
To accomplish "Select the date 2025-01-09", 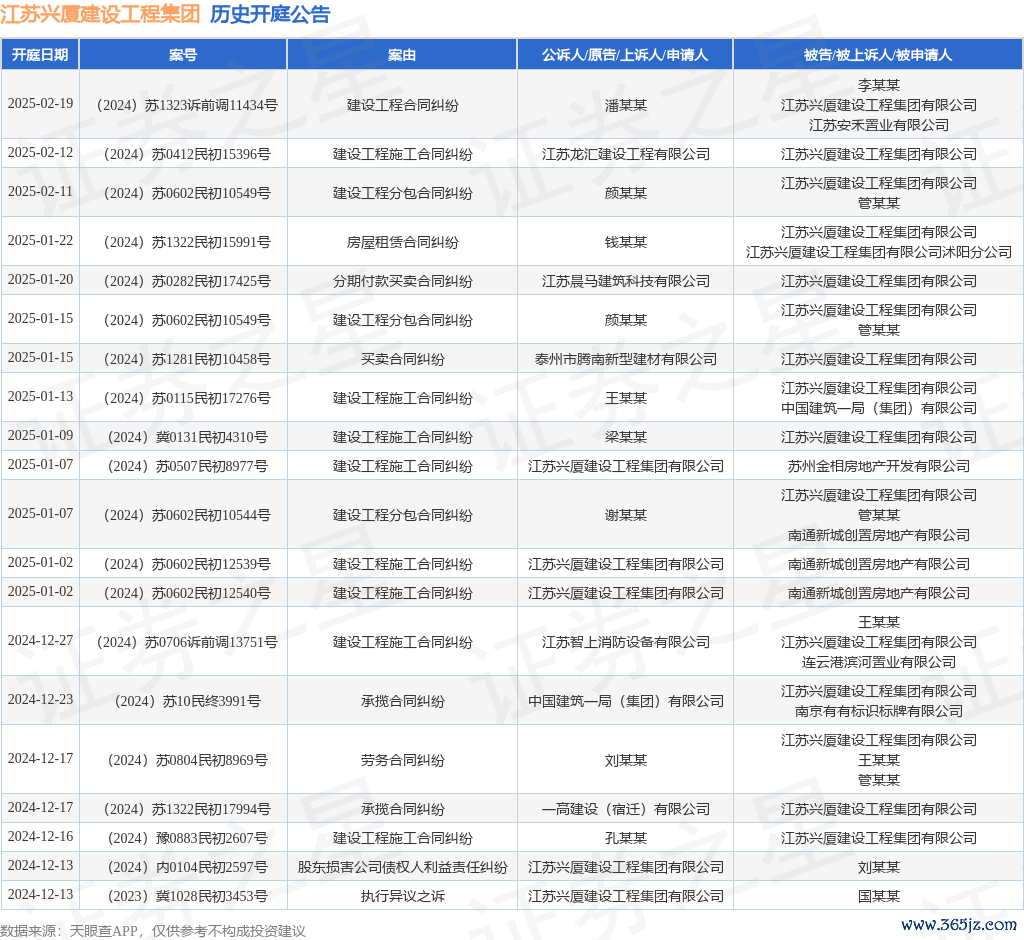I will [40, 436].
